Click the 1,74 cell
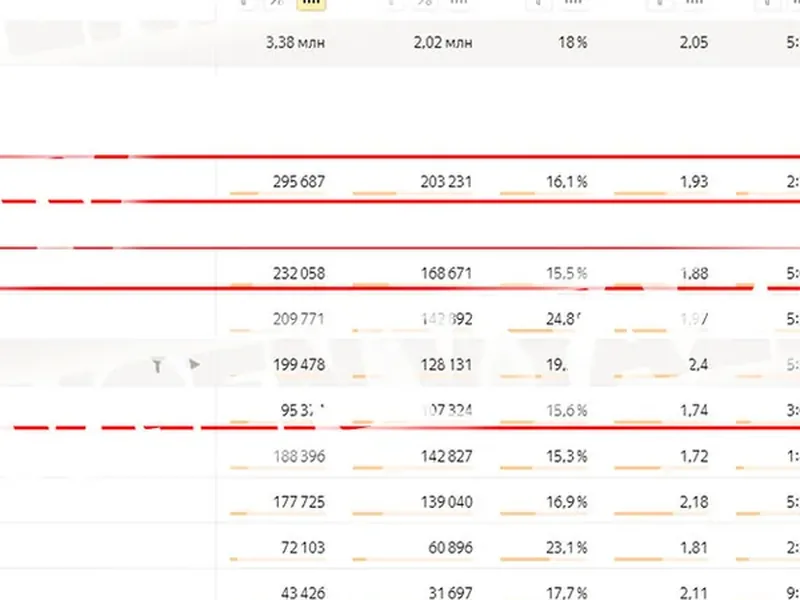800x600 pixels. [x=693, y=410]
